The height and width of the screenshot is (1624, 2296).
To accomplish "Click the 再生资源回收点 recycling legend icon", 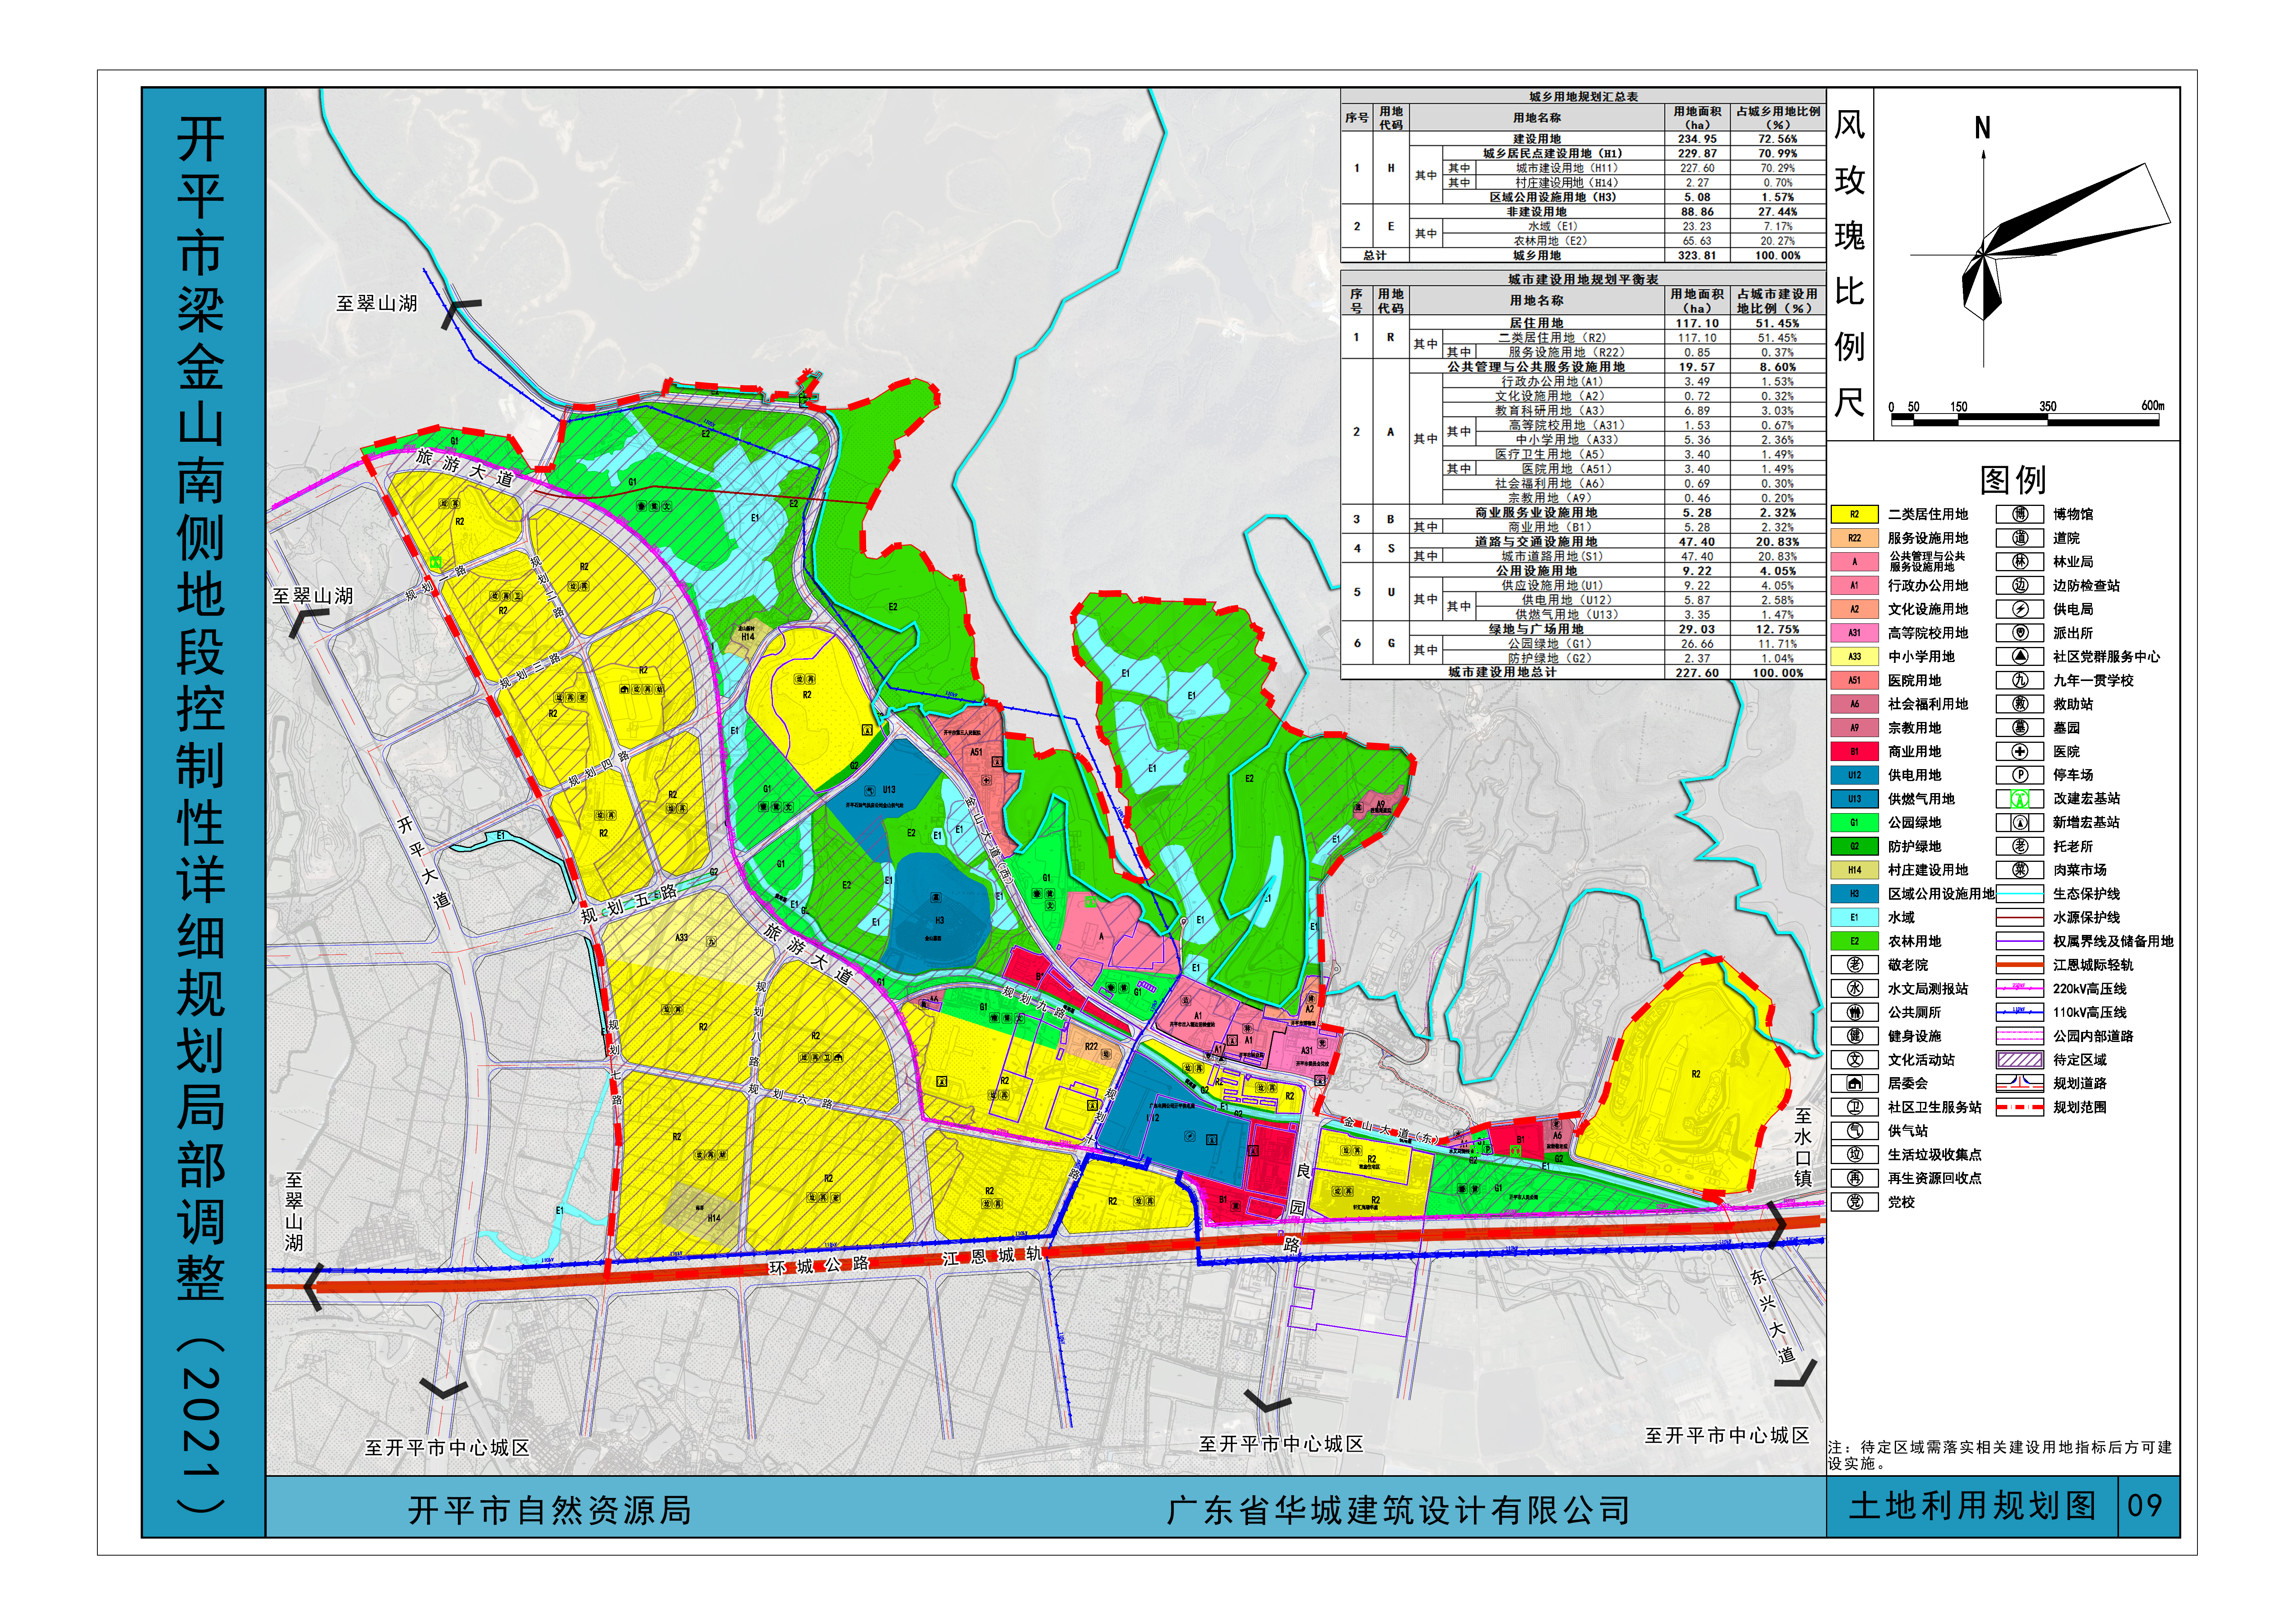I will (x=1855, y=1178).
